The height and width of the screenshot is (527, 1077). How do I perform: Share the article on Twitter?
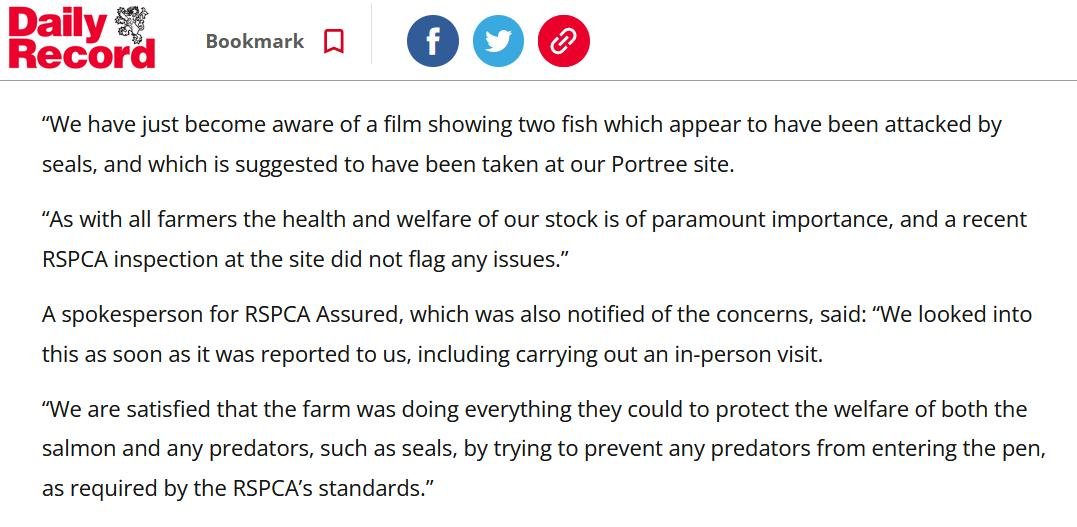point(498,41)
